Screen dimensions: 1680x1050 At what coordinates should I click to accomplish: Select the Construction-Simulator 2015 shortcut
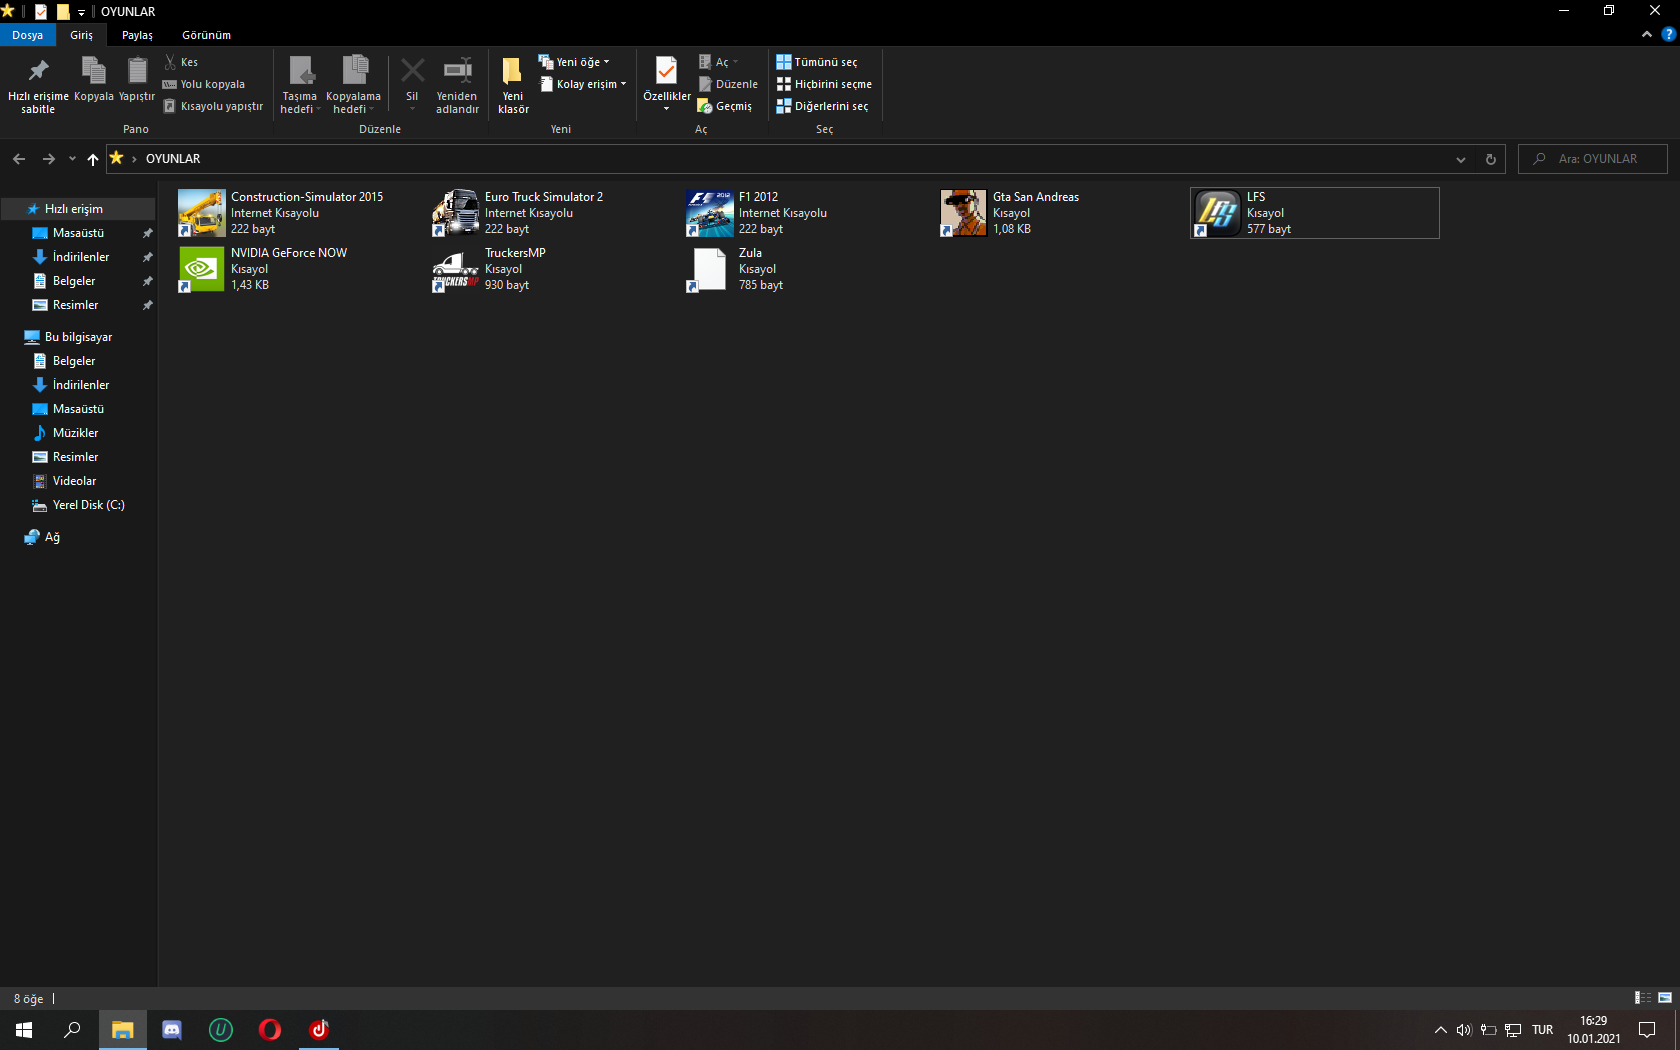(299, 213)
